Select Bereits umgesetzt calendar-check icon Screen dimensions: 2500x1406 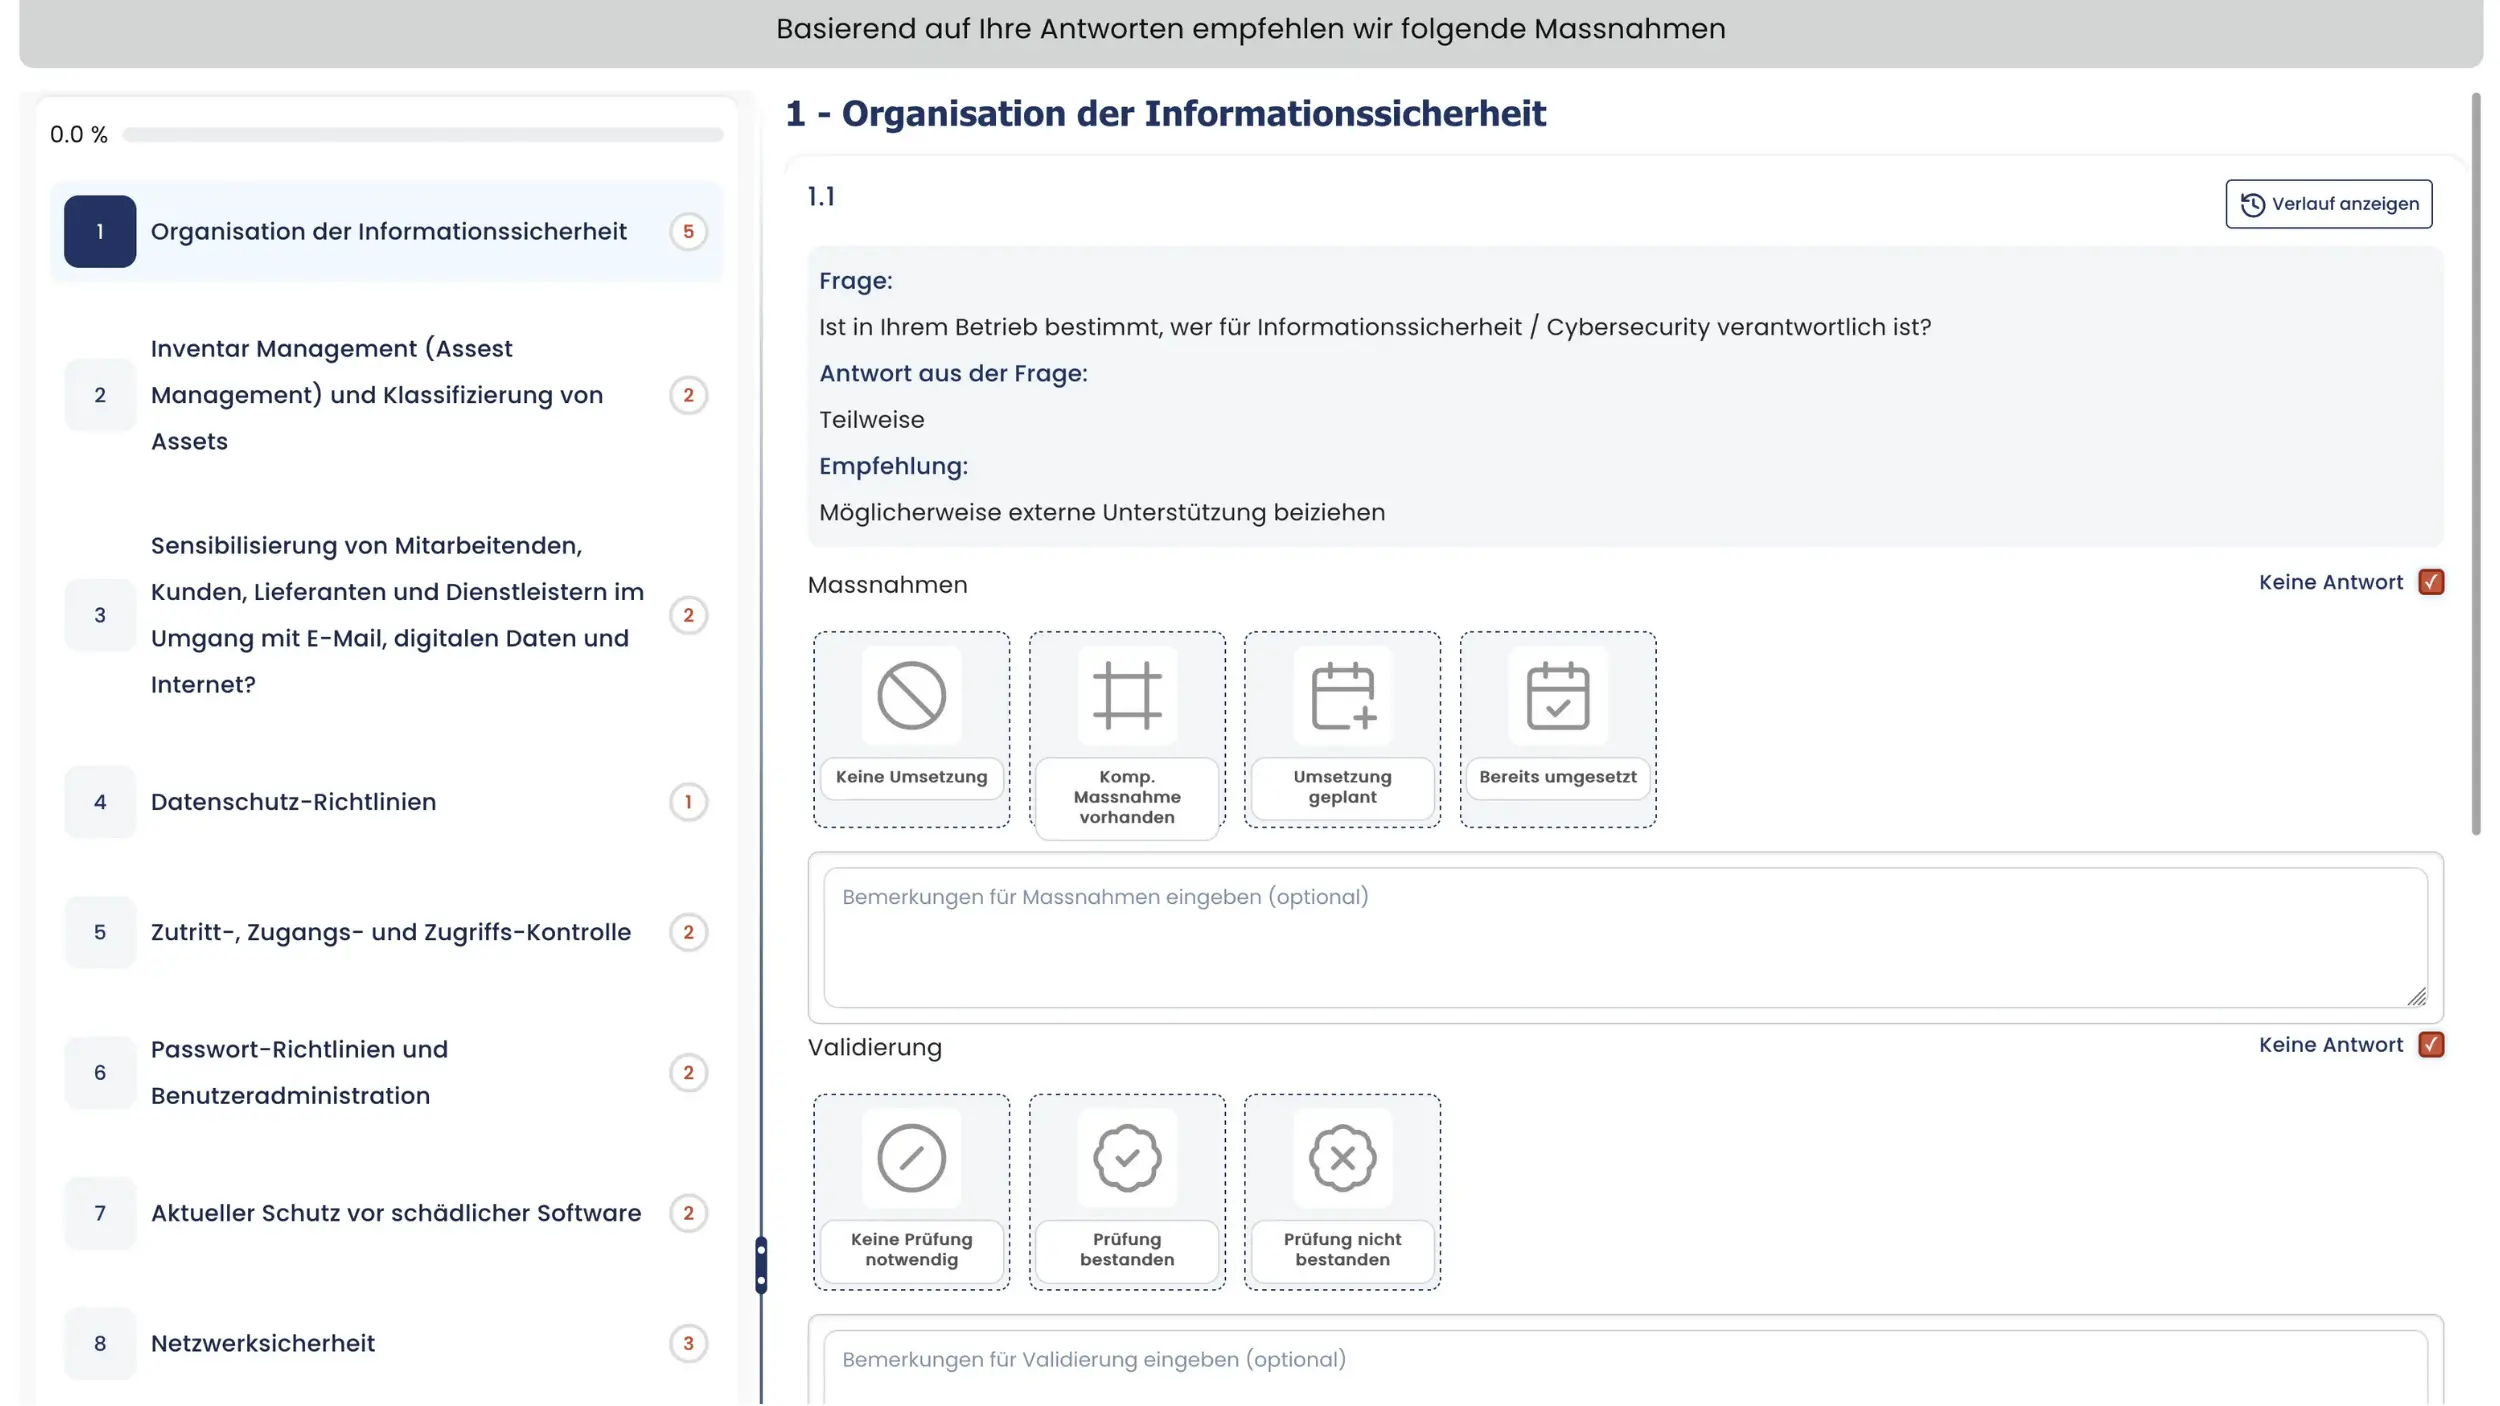pos(1557,695)
